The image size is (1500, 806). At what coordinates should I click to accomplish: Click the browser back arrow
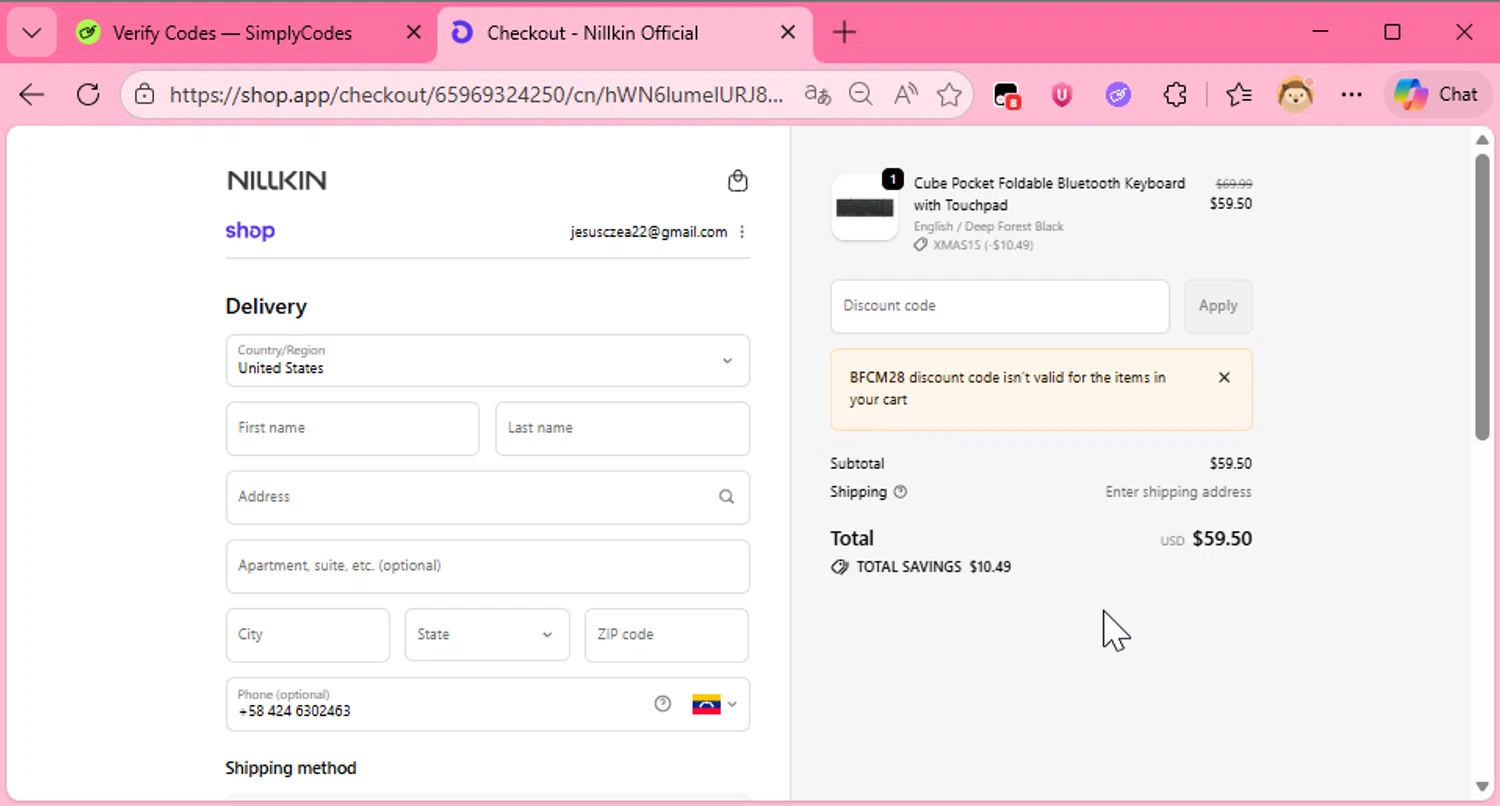(x=32, y=95)
